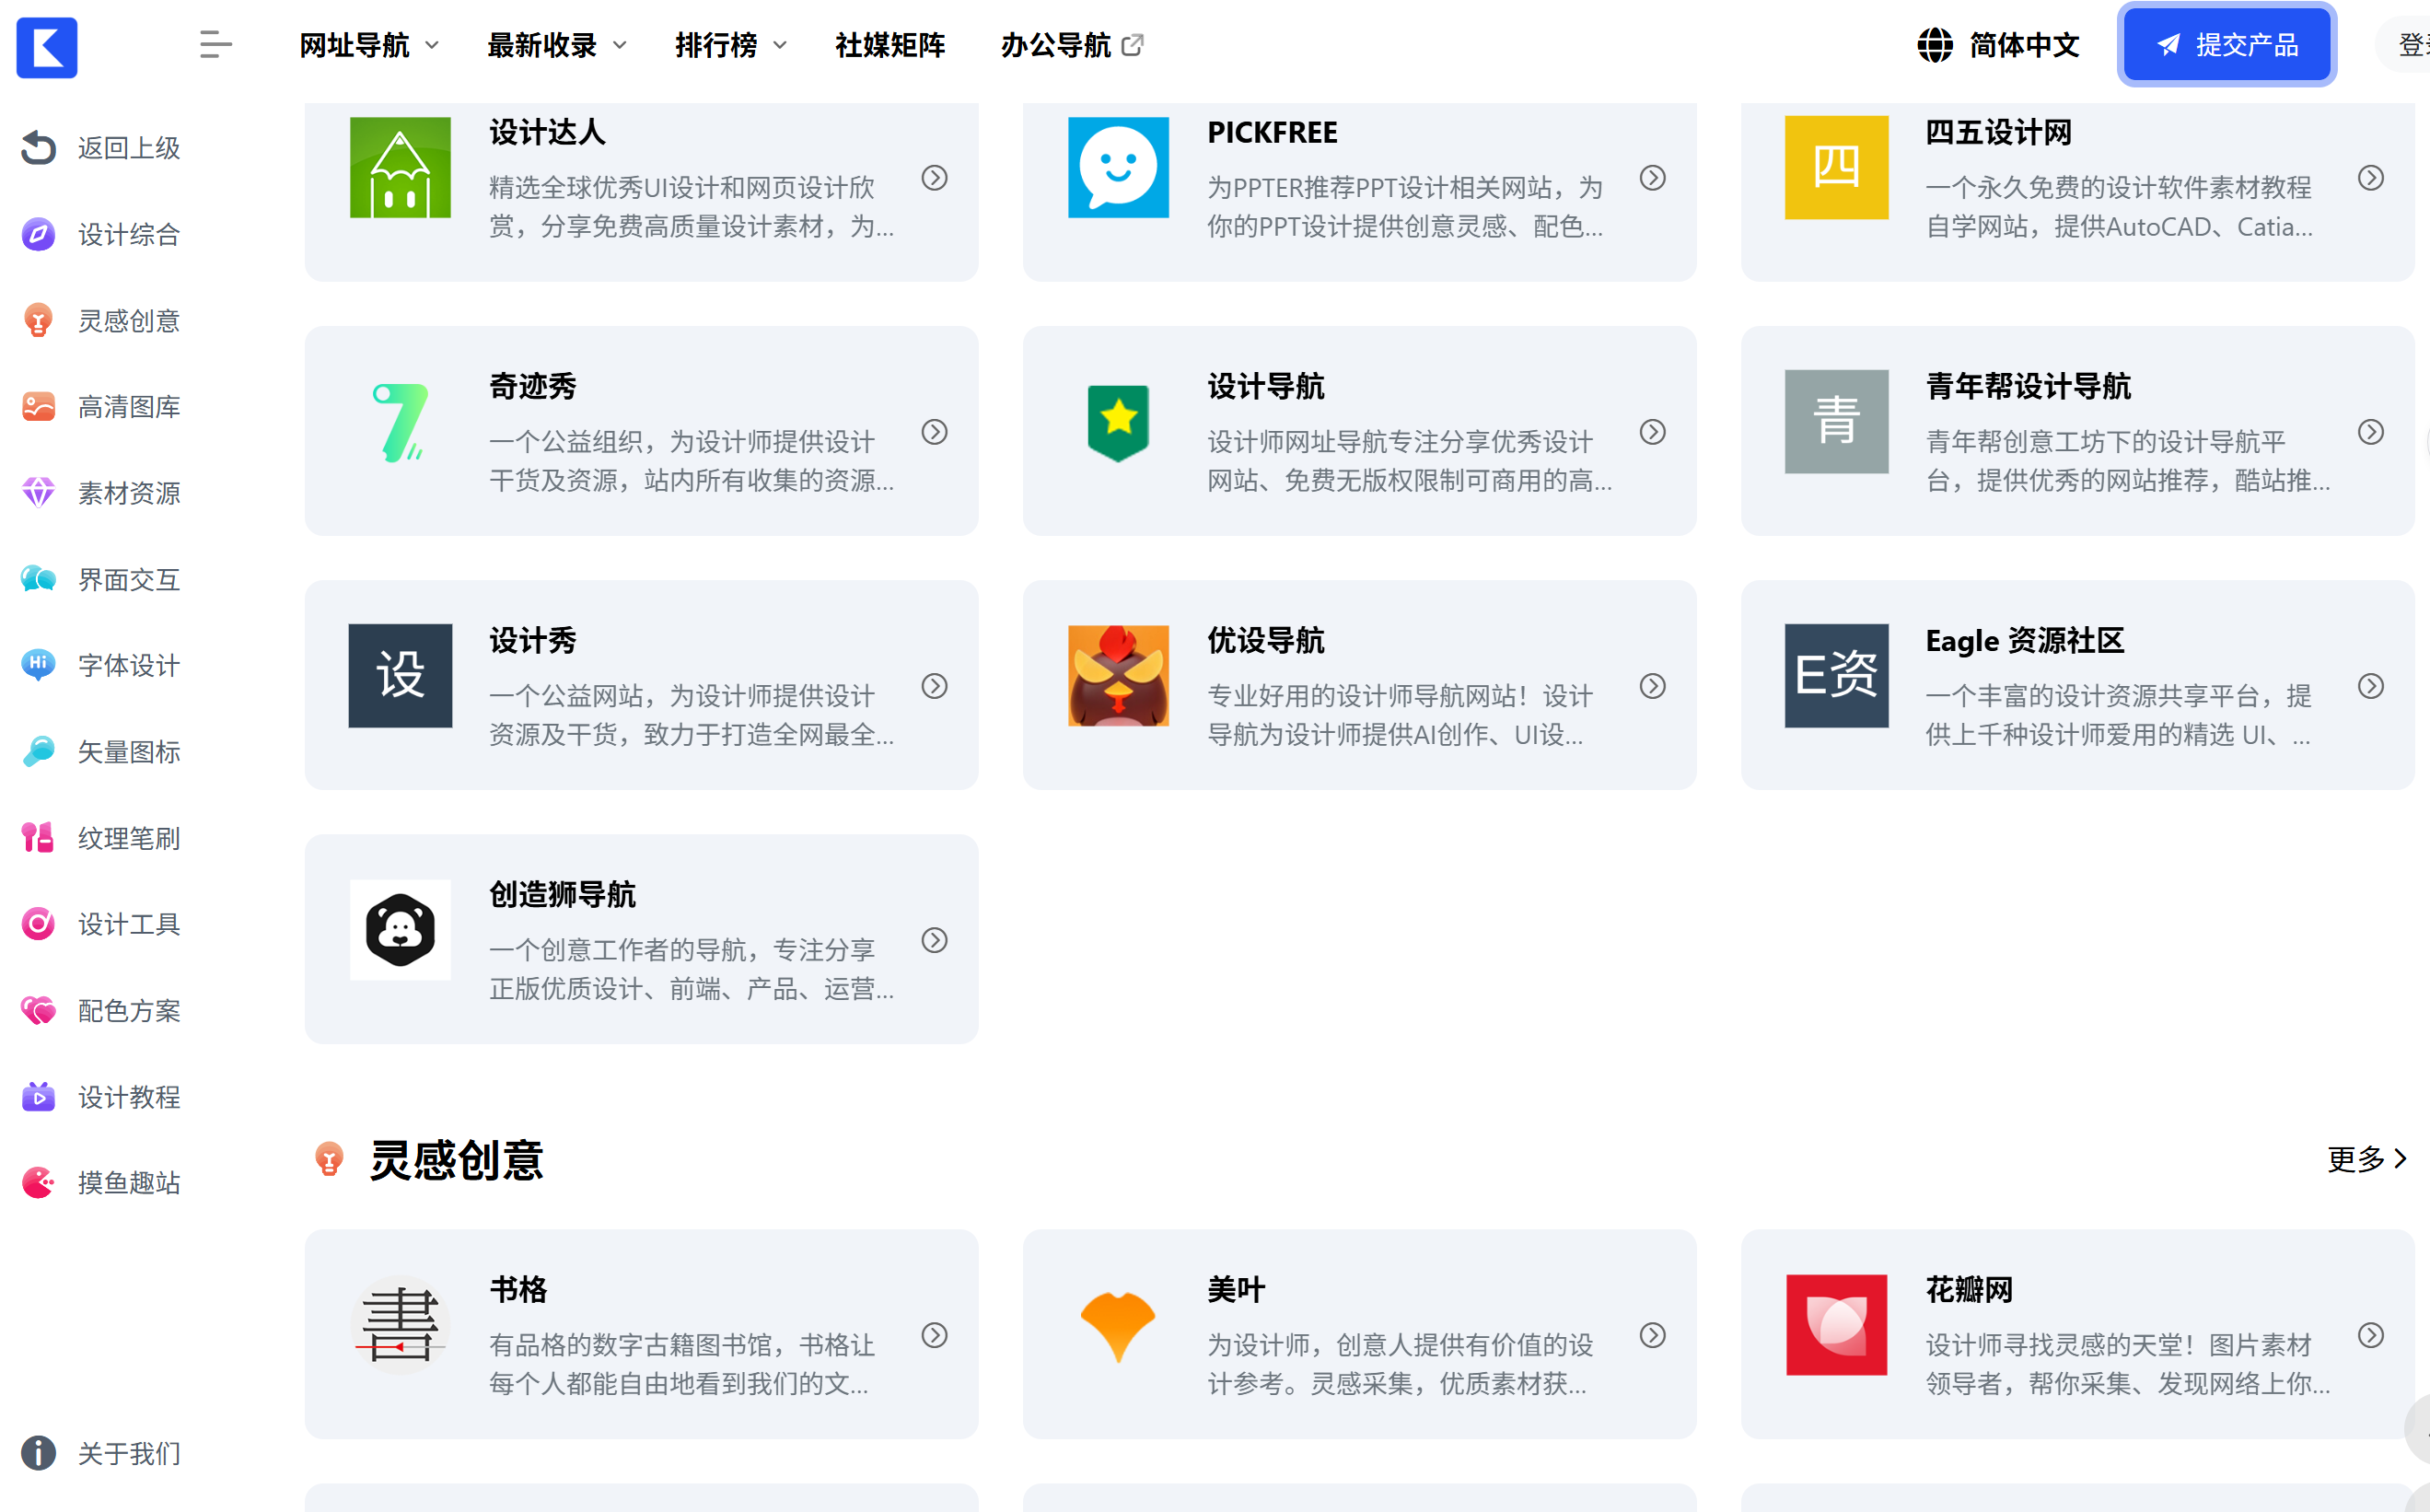Open the 社媒矩阵 nav item
This screenshot has height=1512, width=2430.
(x=890, y=45)
